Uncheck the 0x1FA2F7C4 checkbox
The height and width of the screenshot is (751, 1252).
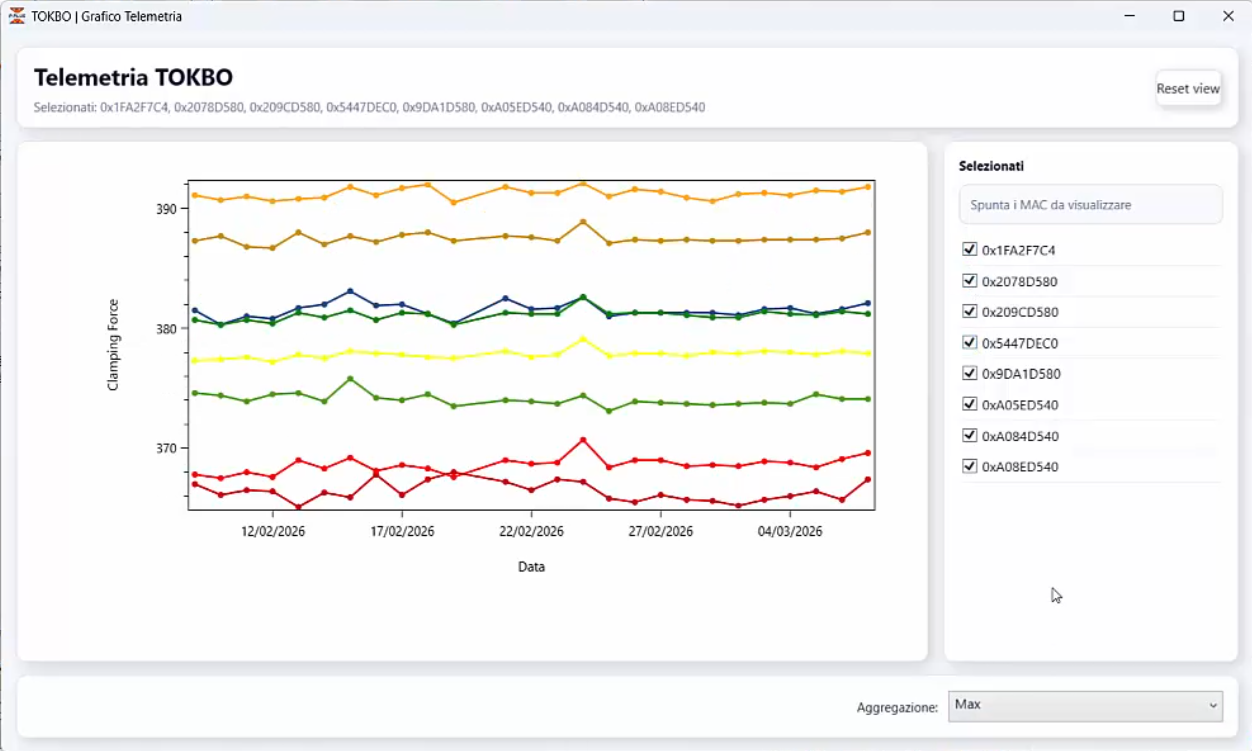point(969,250)
